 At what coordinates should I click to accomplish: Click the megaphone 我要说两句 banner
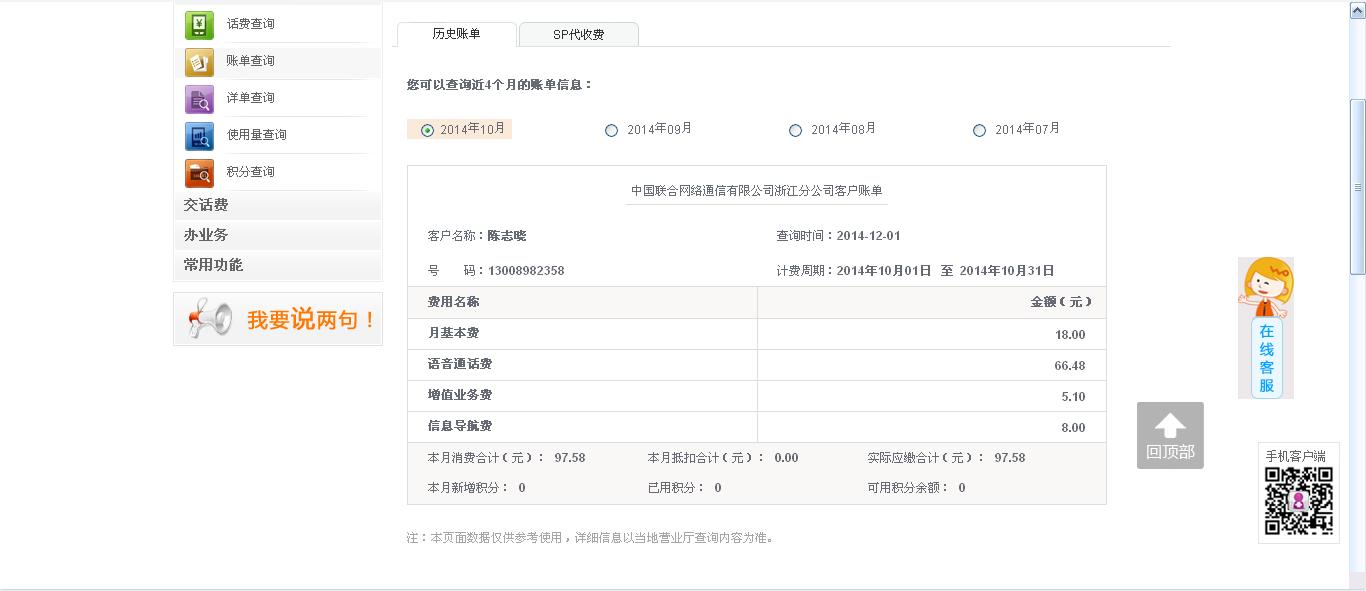coord(278,319)
